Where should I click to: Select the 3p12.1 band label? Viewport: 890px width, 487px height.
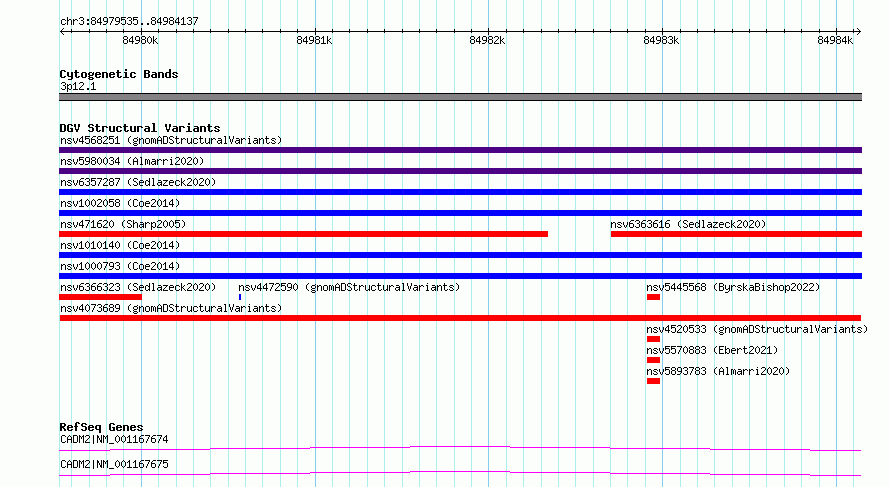tap(78, 86)
